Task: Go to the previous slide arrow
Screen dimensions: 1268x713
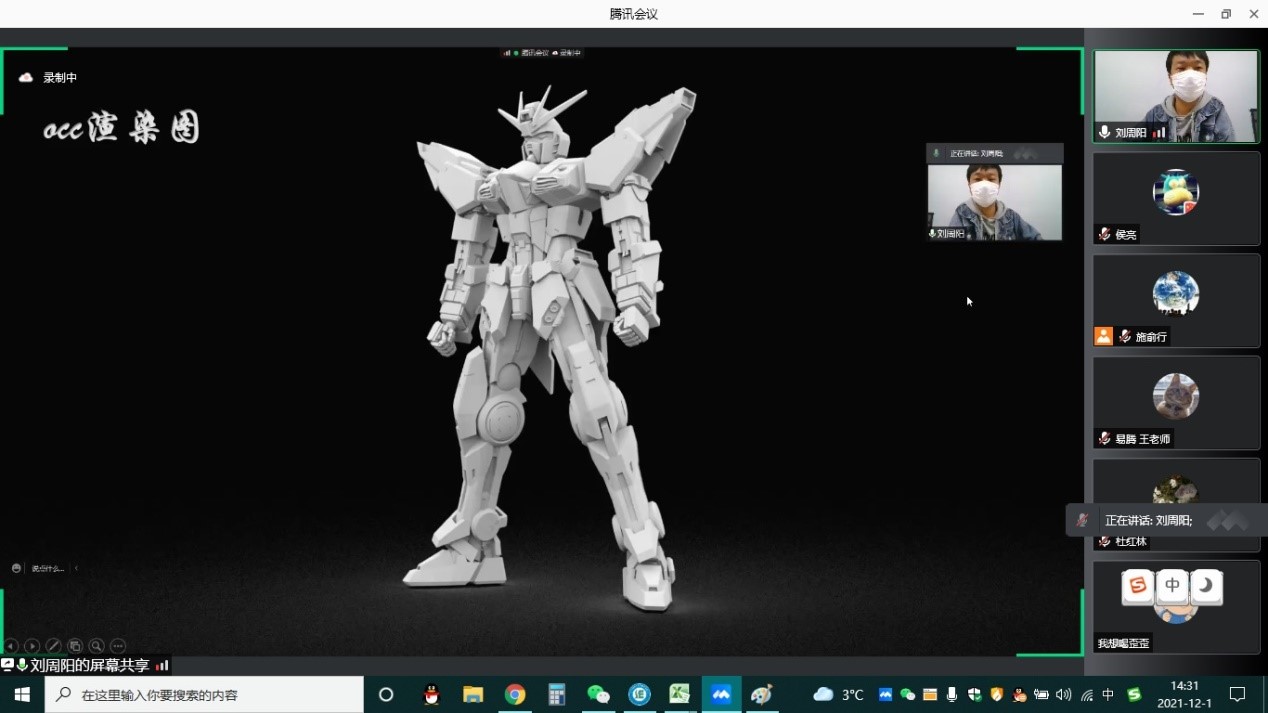Action: [11, 646]
